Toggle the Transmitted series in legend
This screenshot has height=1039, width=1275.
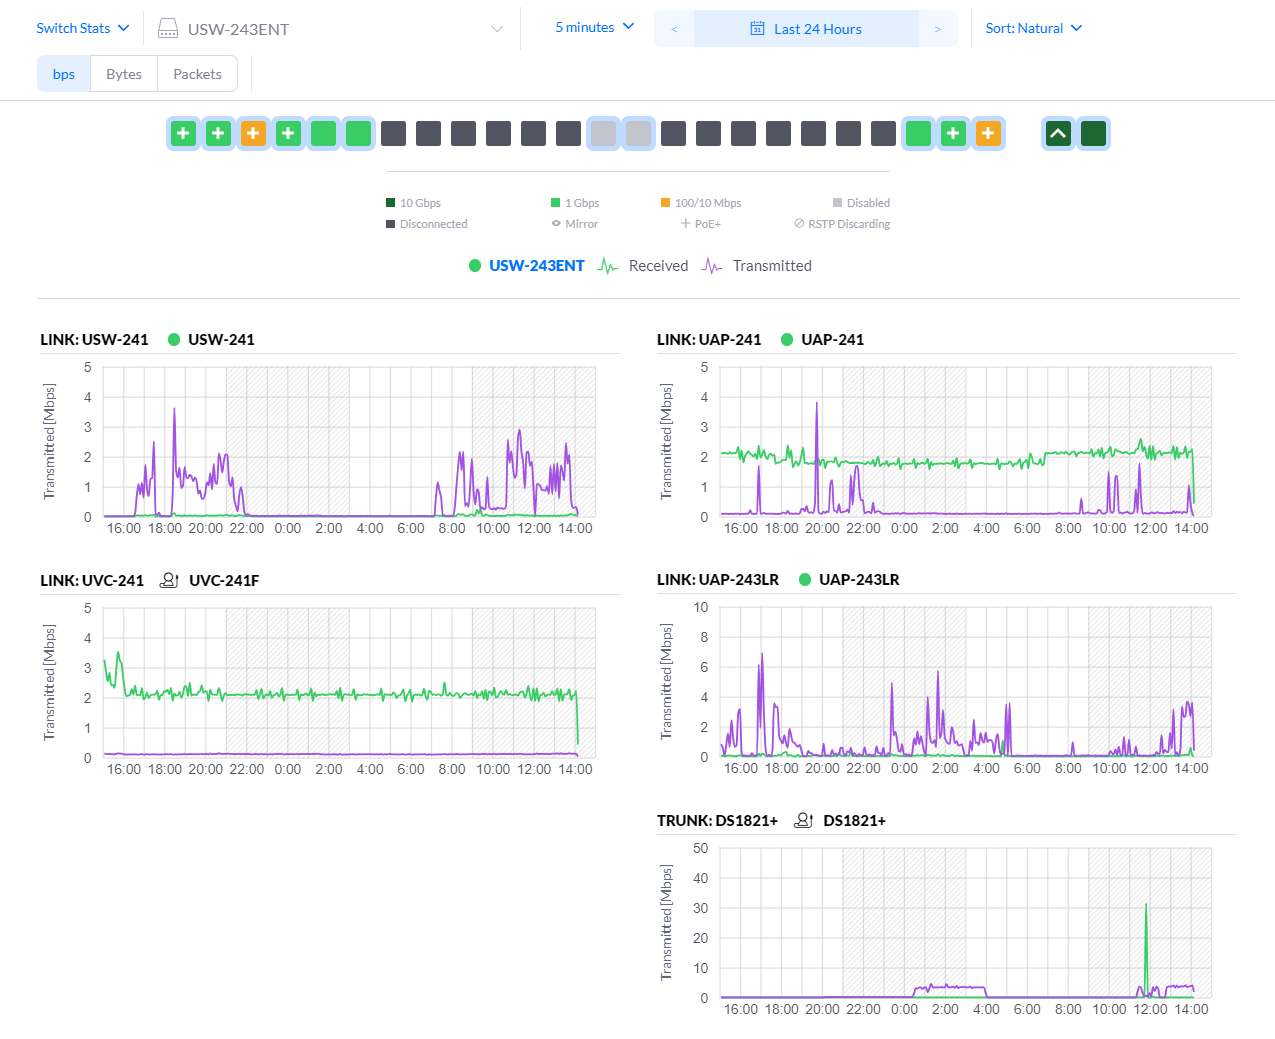pos(757,266)
